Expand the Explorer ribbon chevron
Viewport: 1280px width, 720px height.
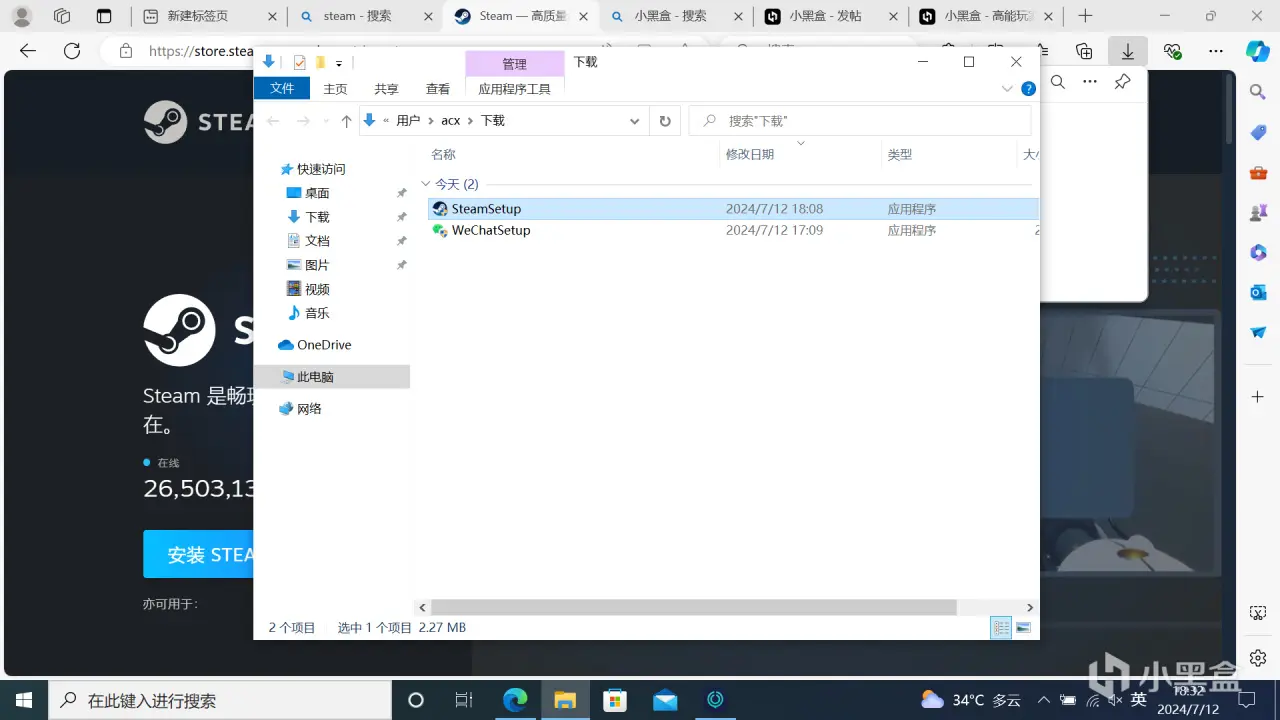click(x=1007, y=89)
